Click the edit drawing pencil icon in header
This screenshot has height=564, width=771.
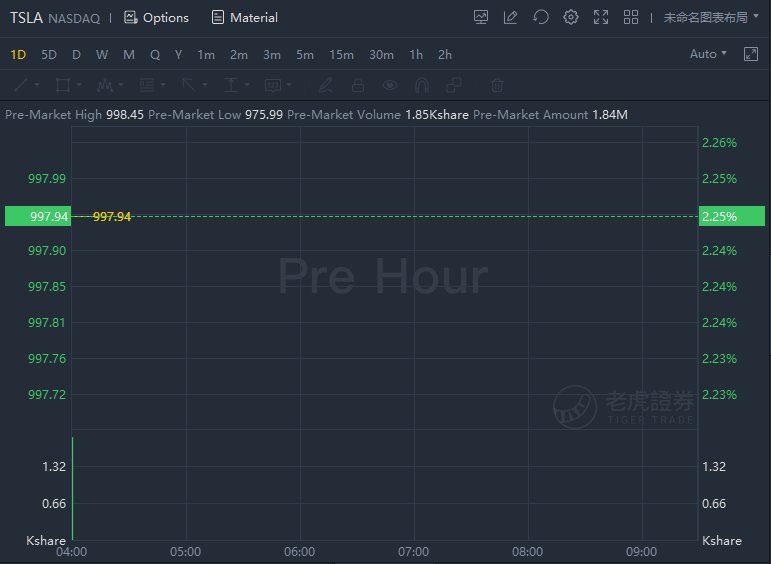pyautogui.click(x=510, y=17)
